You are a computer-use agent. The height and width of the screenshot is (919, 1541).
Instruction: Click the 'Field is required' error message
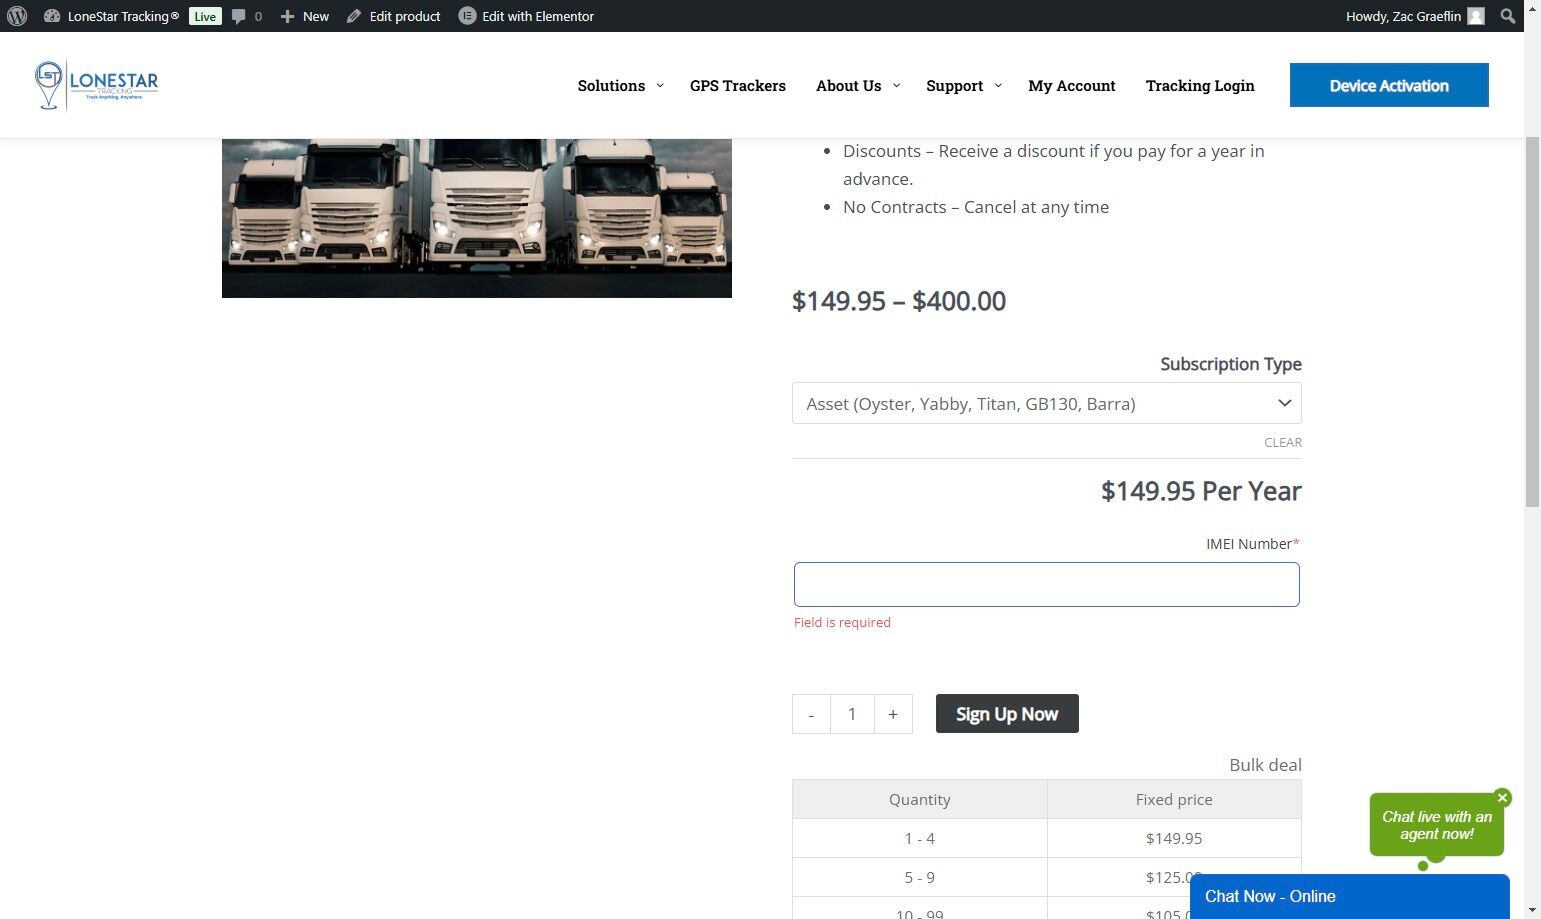click(842, 623)
